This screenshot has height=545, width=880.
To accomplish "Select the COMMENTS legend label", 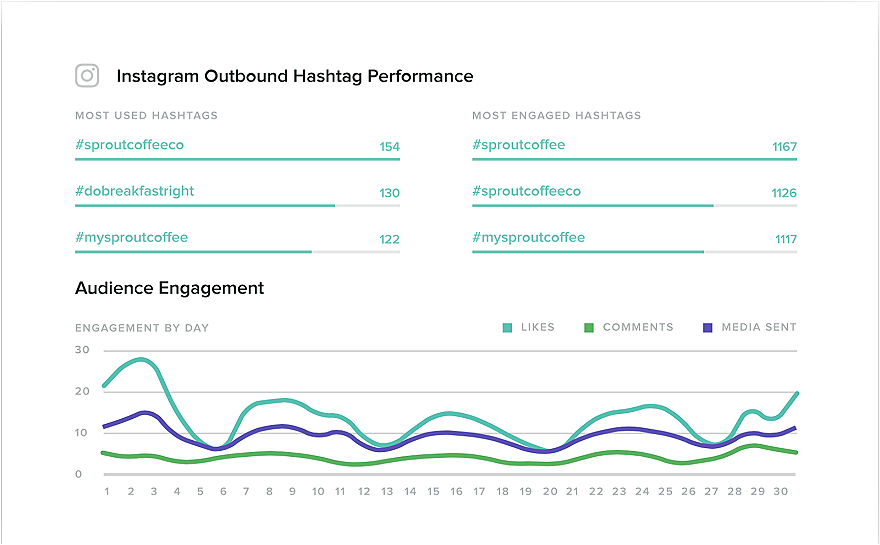I will 638,327.
